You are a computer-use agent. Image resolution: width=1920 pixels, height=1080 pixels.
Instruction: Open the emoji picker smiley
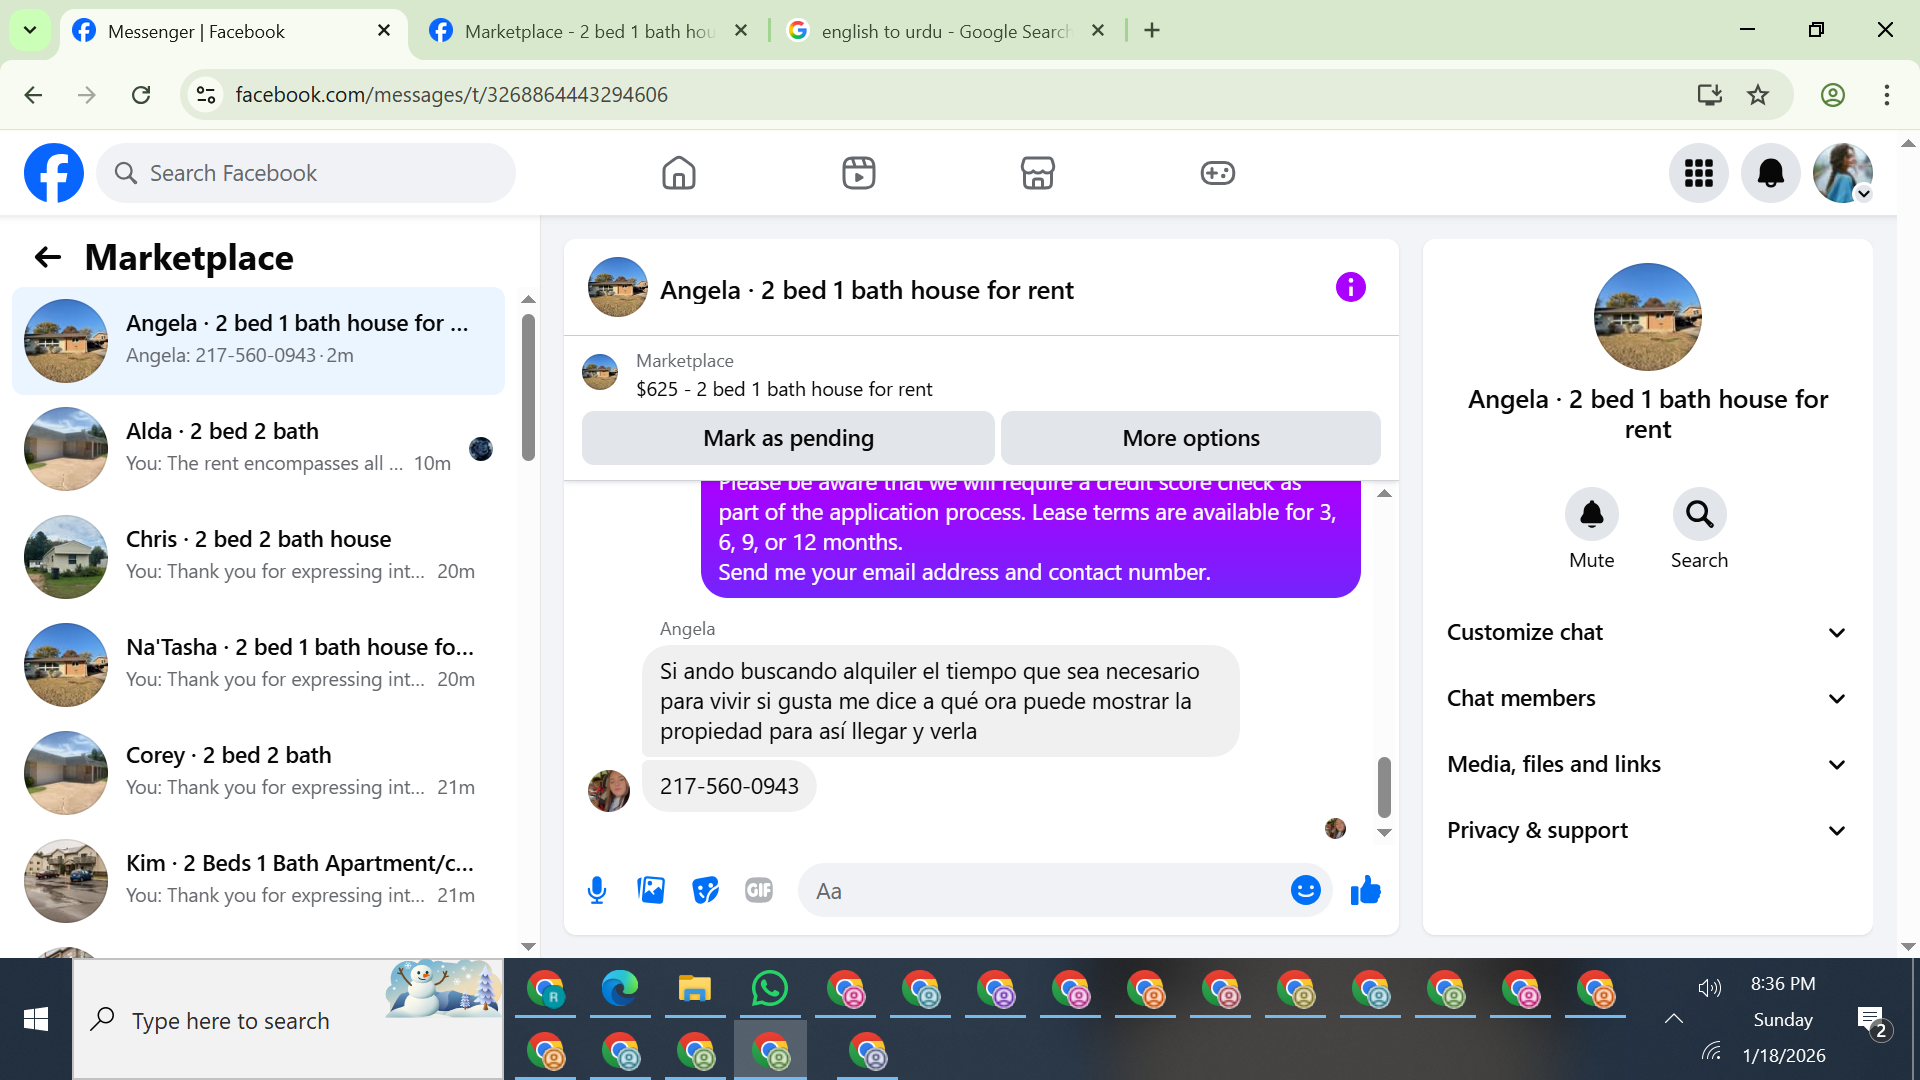click(x=1305, y=890)
